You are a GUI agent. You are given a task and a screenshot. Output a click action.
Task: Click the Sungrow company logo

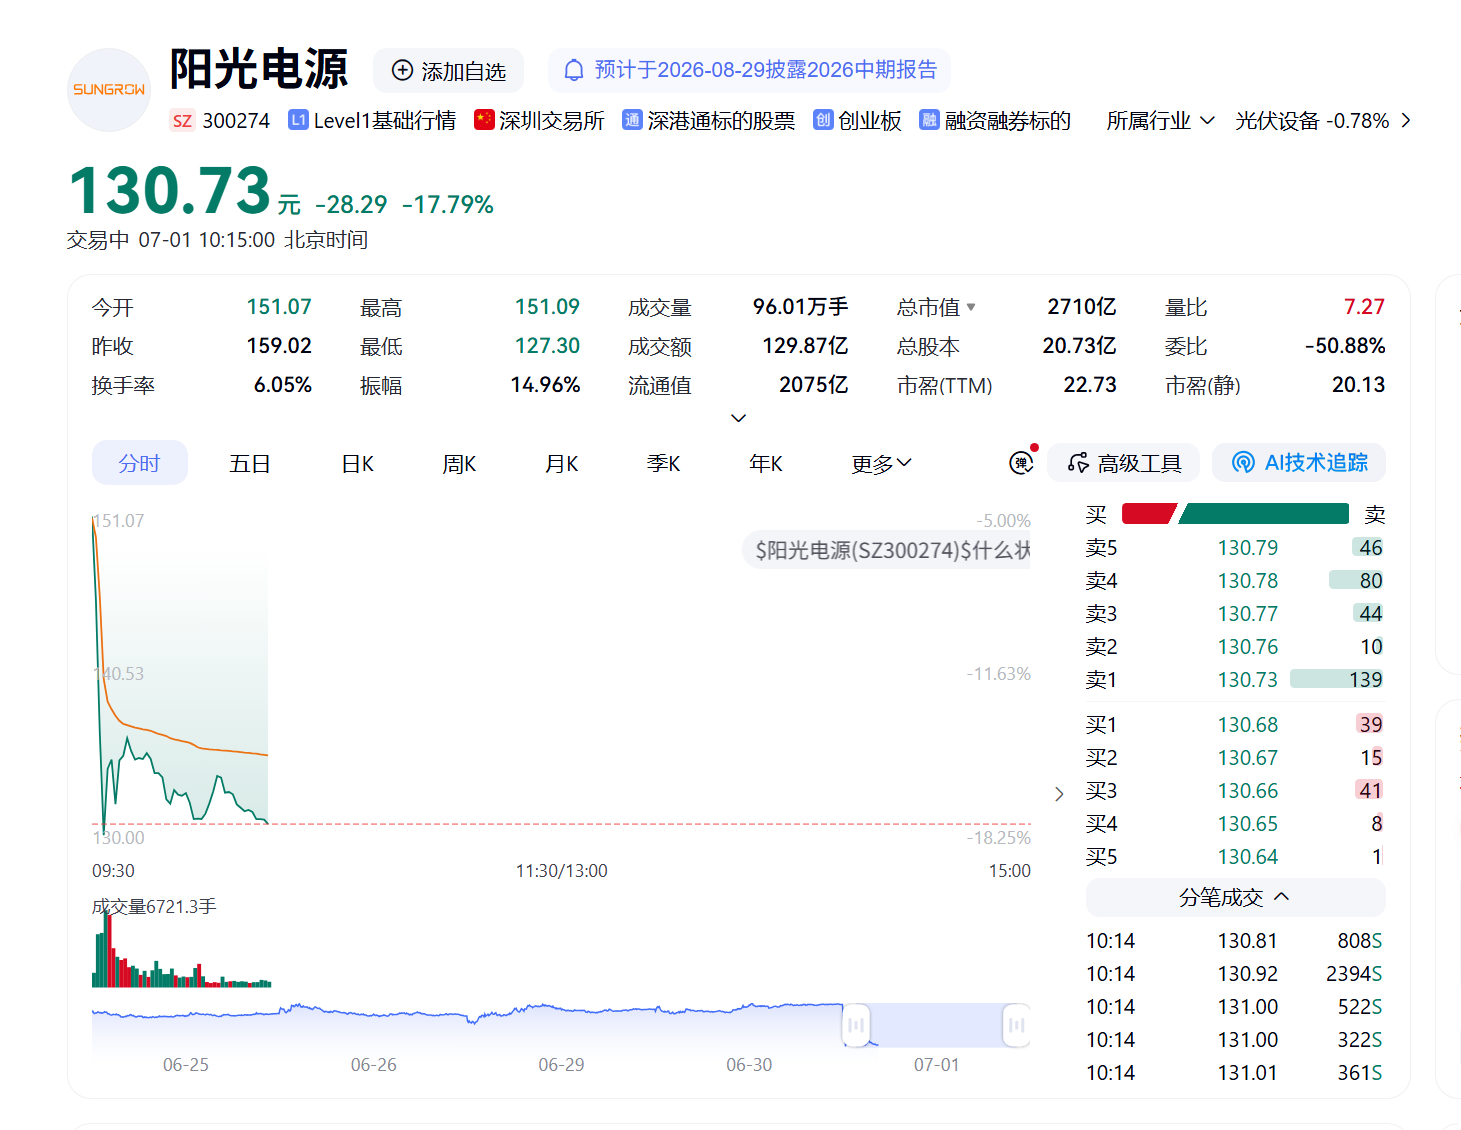[109, 90]
